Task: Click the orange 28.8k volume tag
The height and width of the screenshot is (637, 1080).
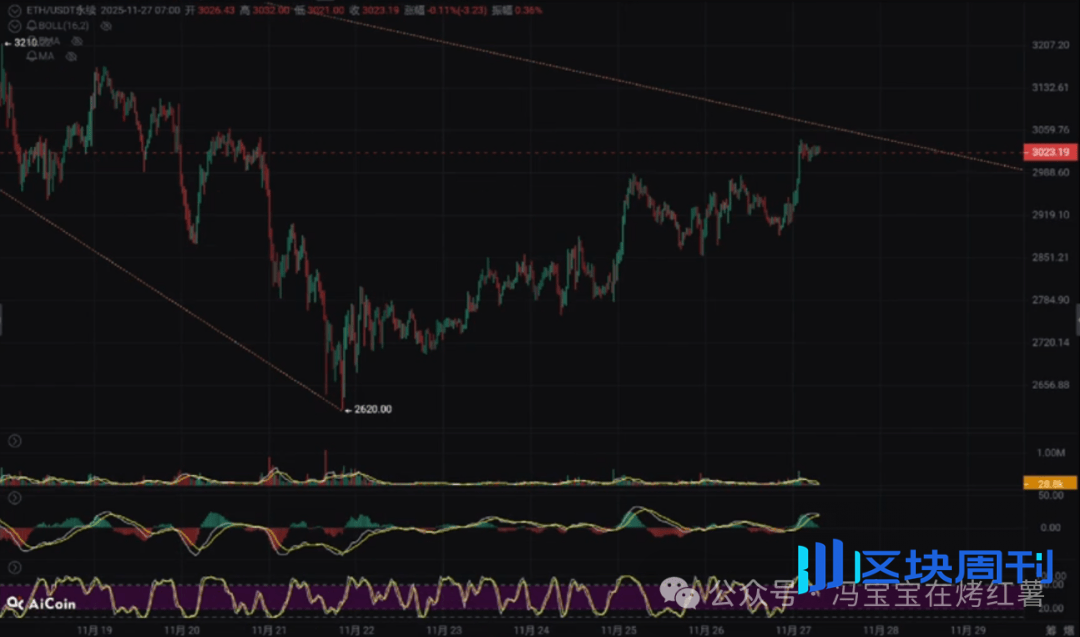Action: tap(1049, 483)
